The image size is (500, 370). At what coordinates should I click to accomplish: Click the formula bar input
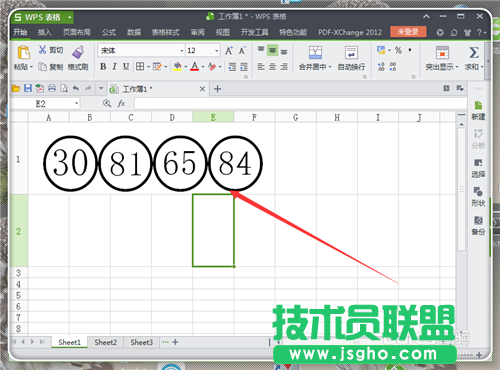tap(300, 104)
